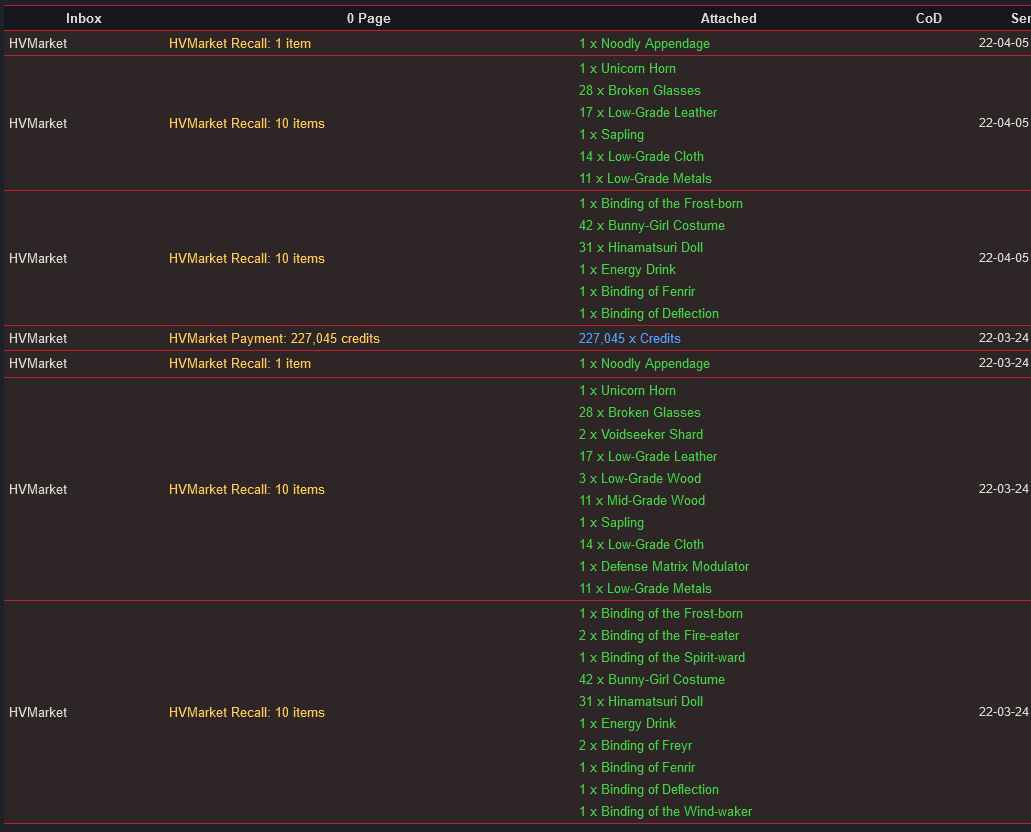
Task: Click the Attached column header
Action: coord(728,18)
